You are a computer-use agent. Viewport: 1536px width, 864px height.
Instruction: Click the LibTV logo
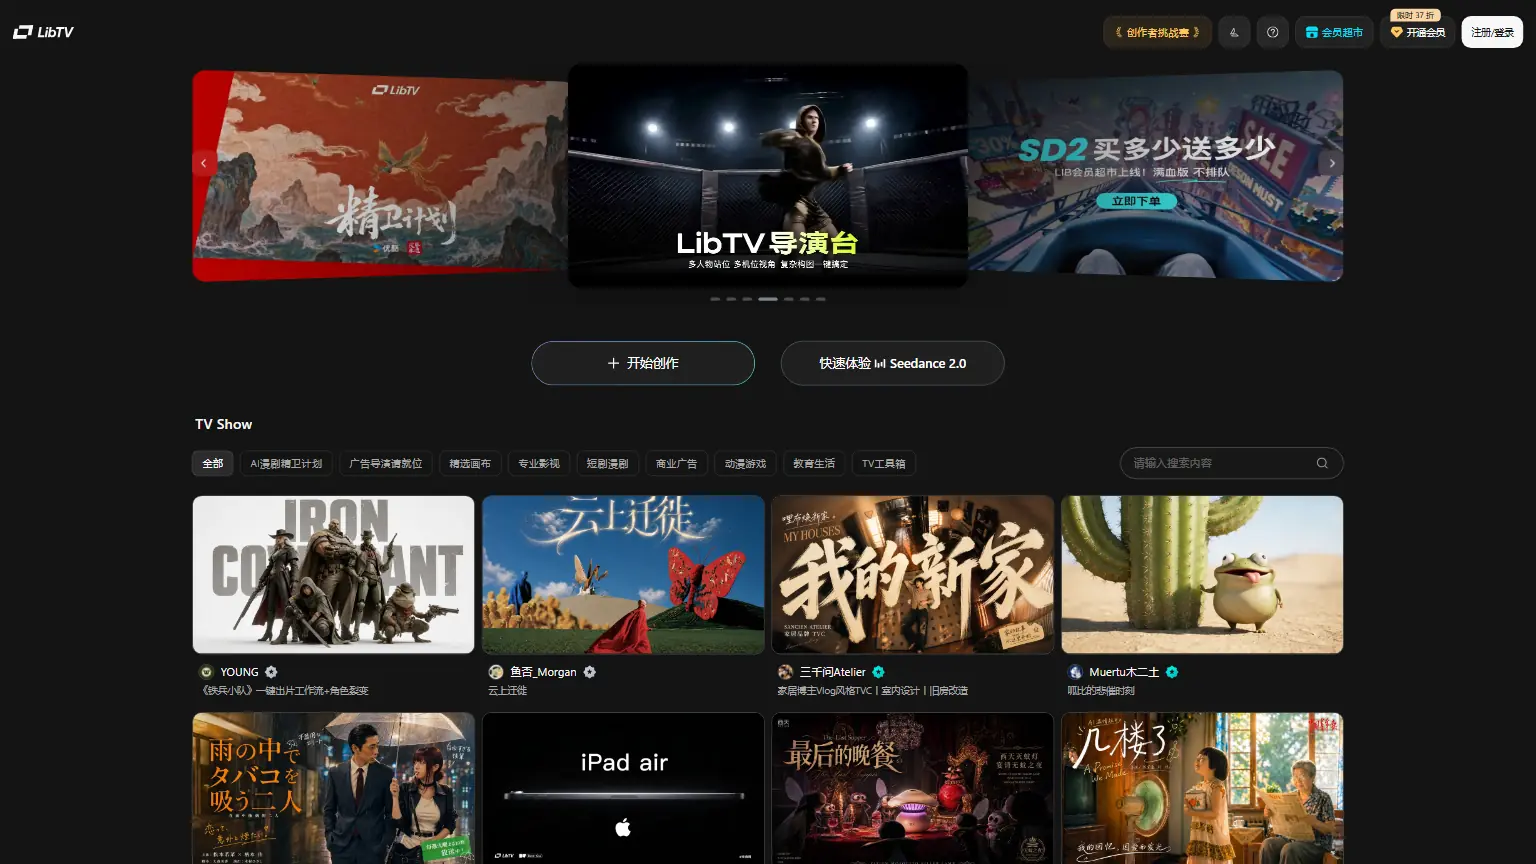(43, 32)
